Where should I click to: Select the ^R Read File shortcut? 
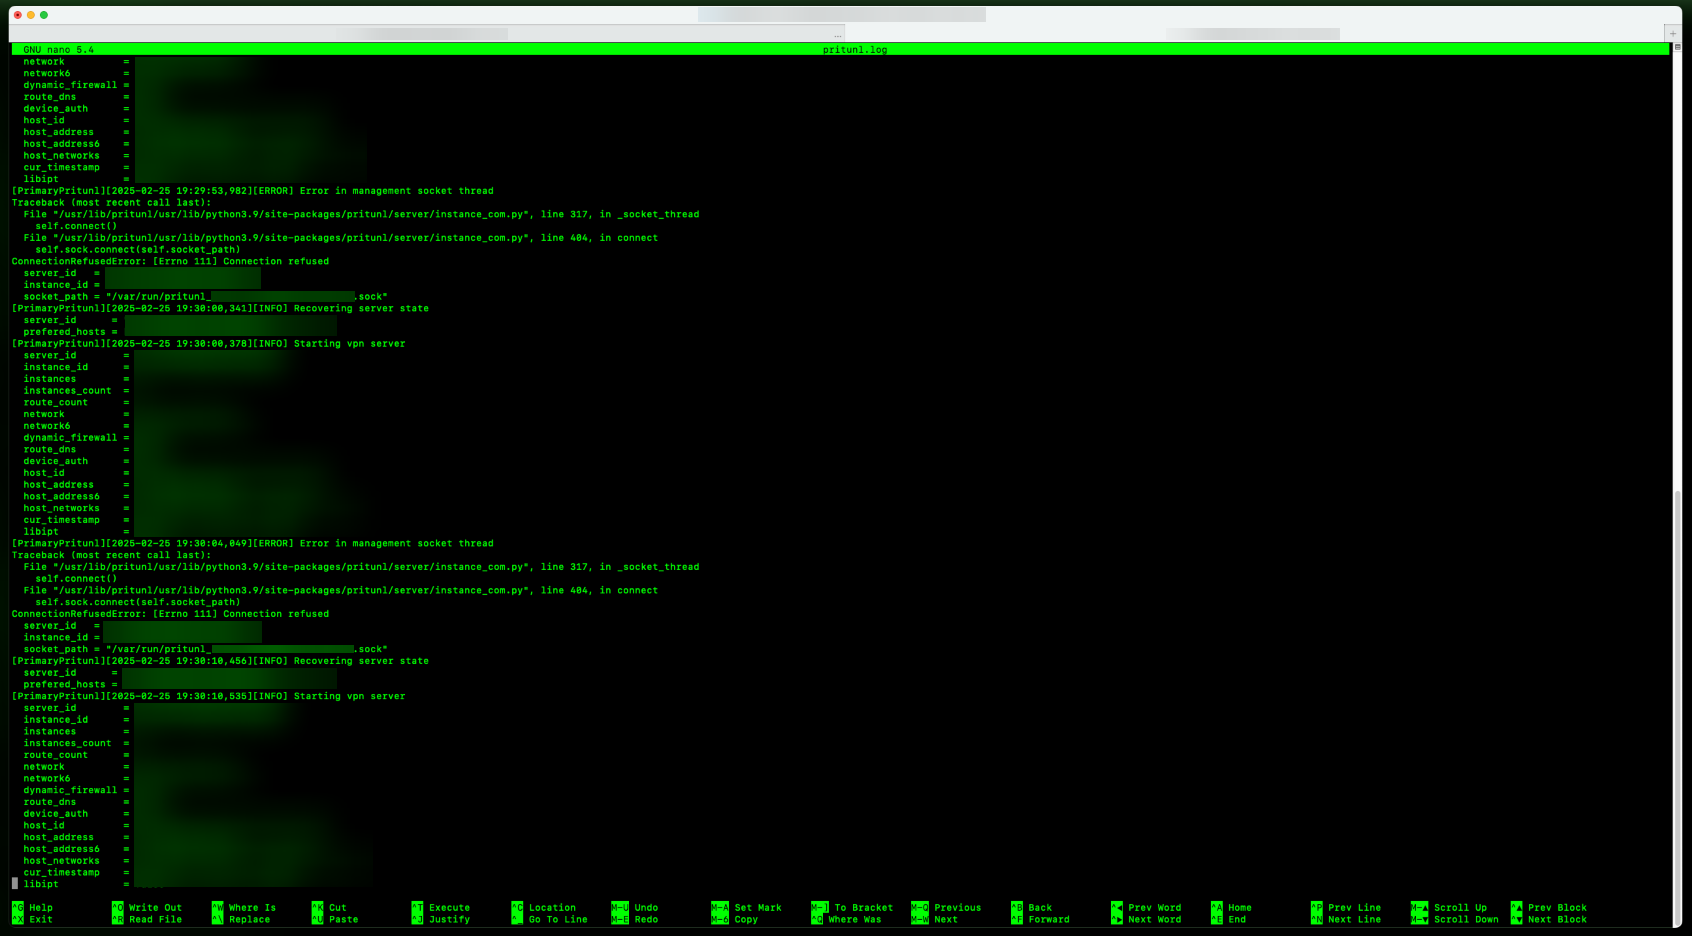(x=147, y=920)
